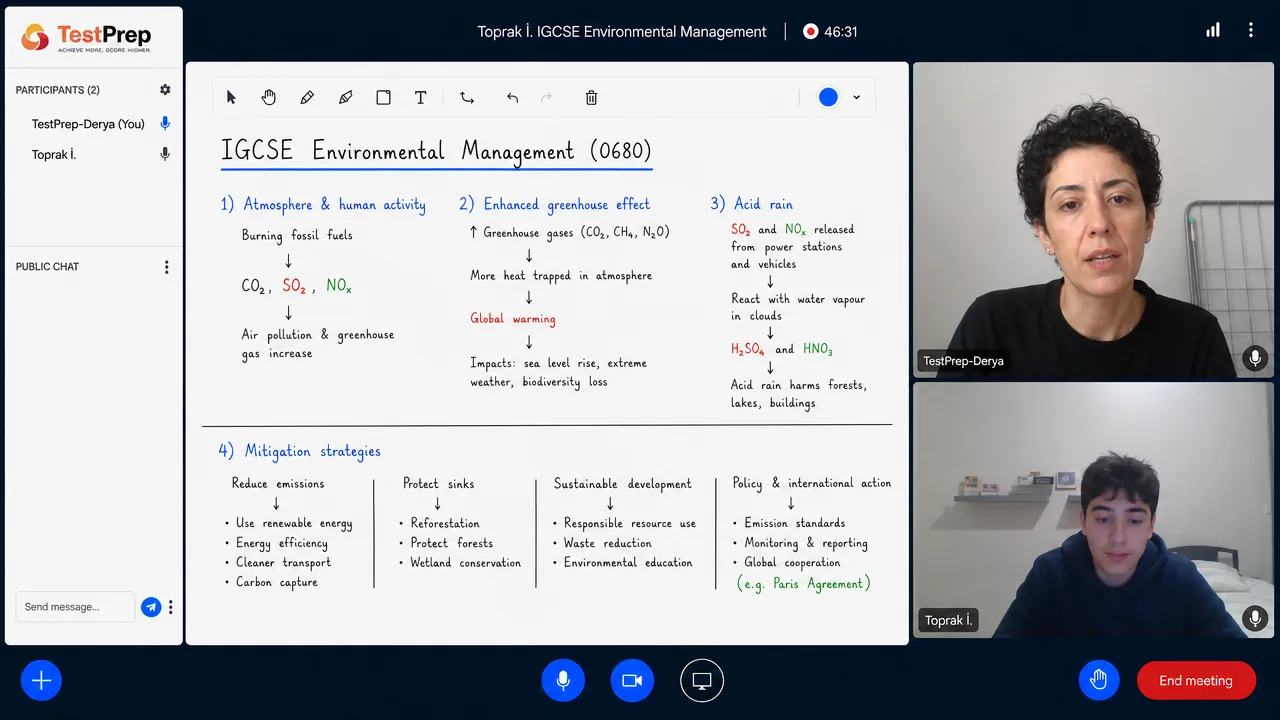This screenshot has width=1280, height=720.
Task: Click the recording indicator dot
Action: coord(810,31)
